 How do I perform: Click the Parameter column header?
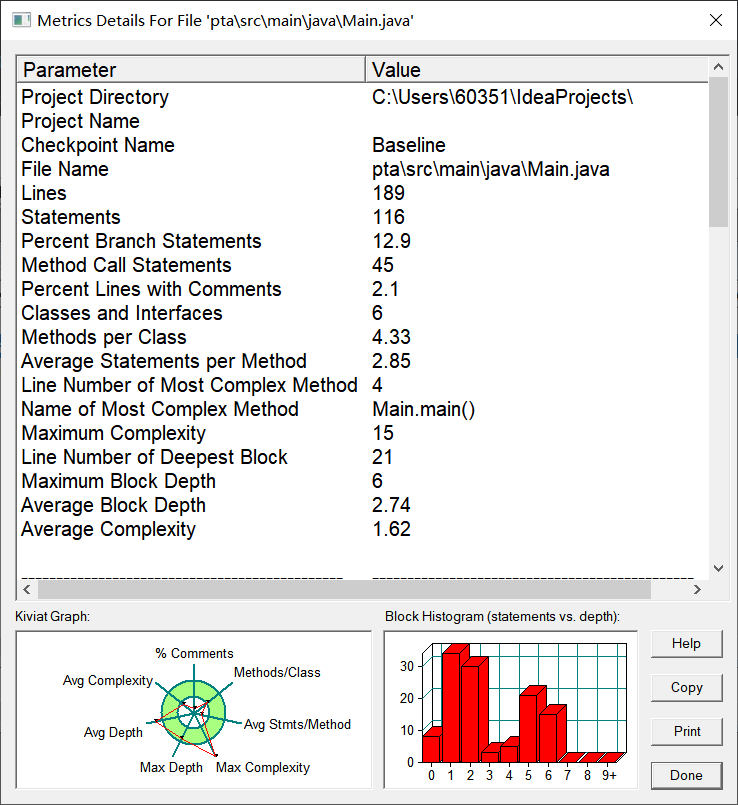pos(191,69)
